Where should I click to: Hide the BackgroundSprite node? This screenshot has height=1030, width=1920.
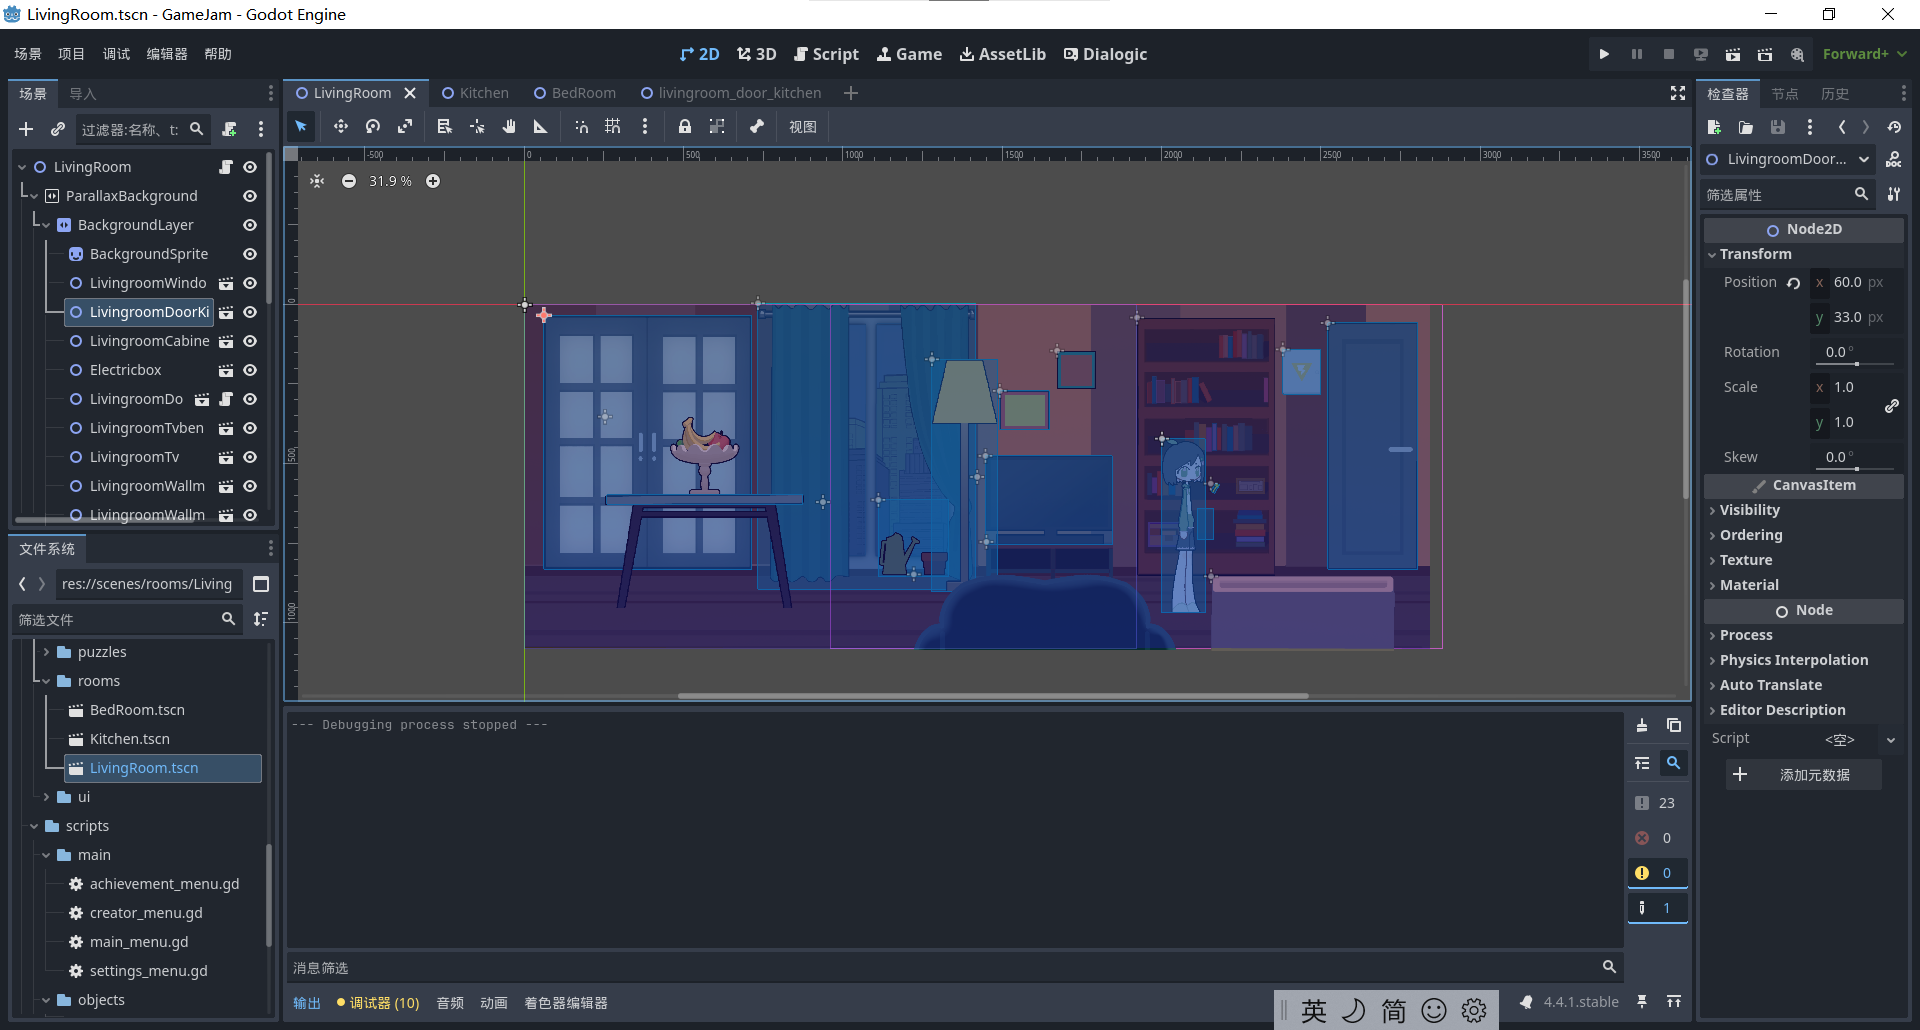pos(250,254)
